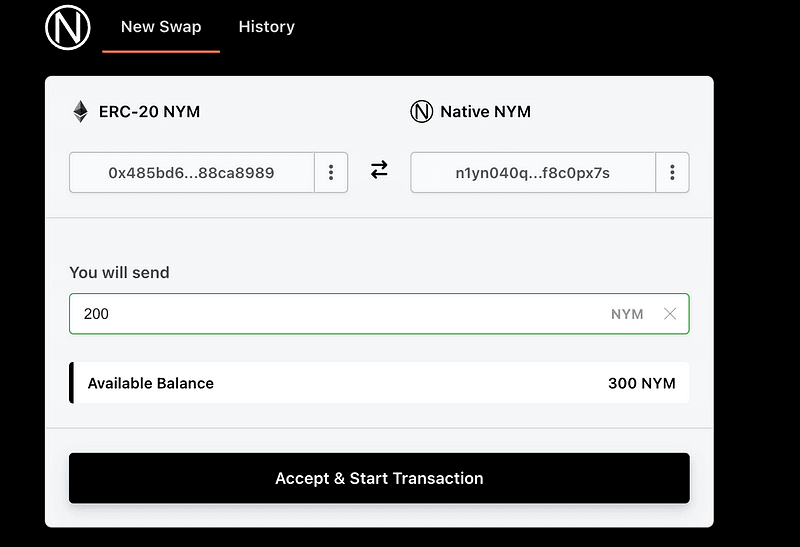
Task: Select the 0x485bd6...88ca8989 address field
Action: point(191,173)
